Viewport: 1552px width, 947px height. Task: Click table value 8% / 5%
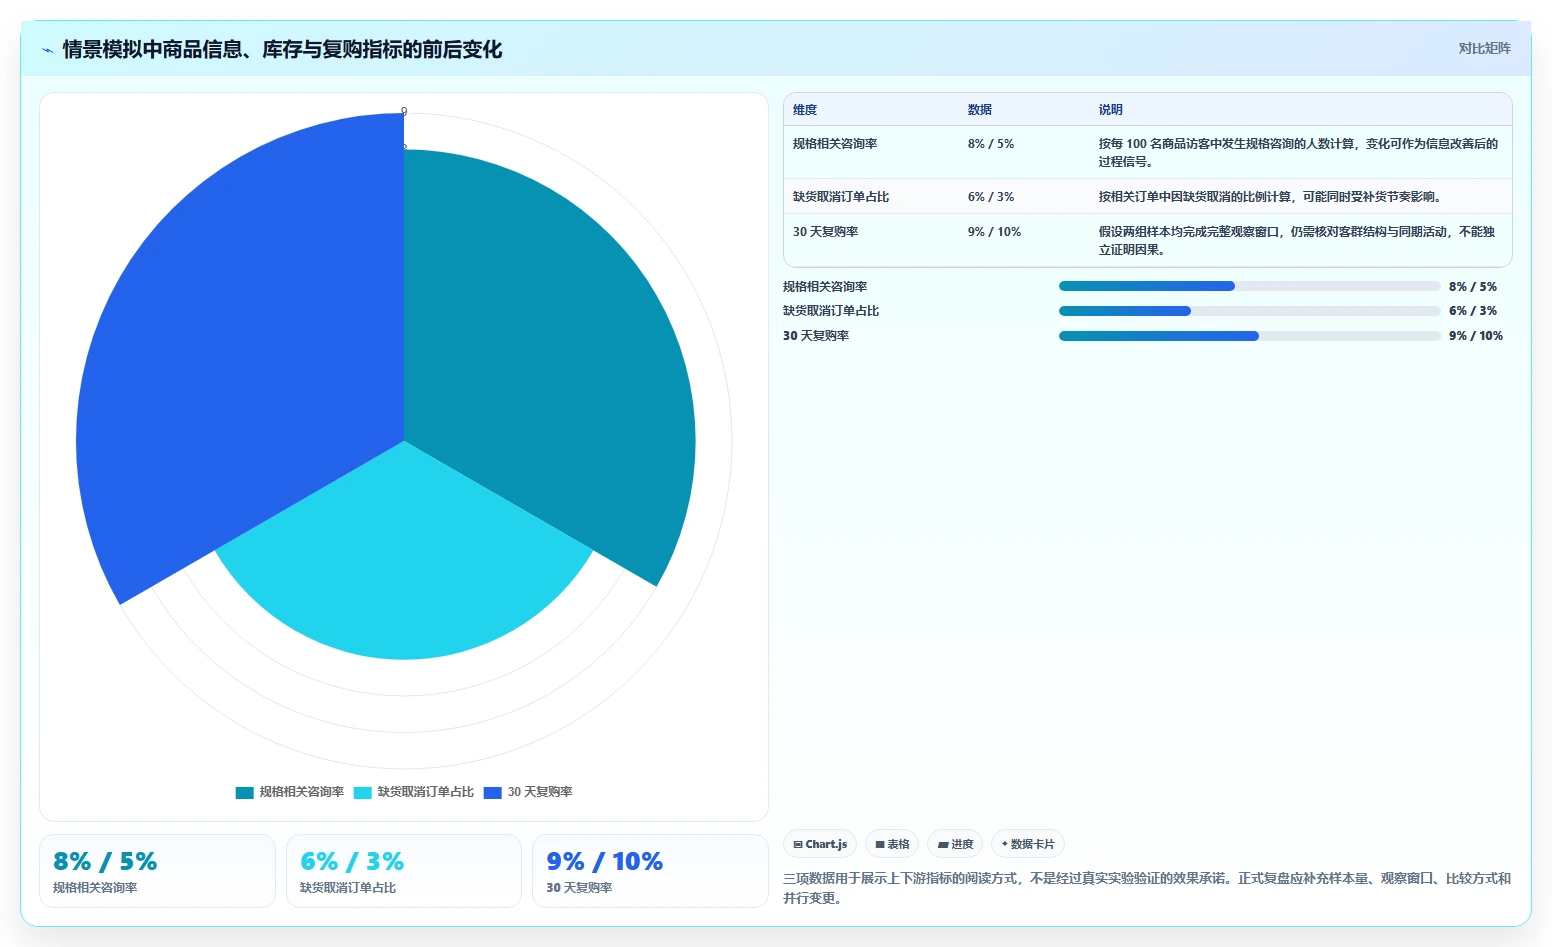(991, 144)
